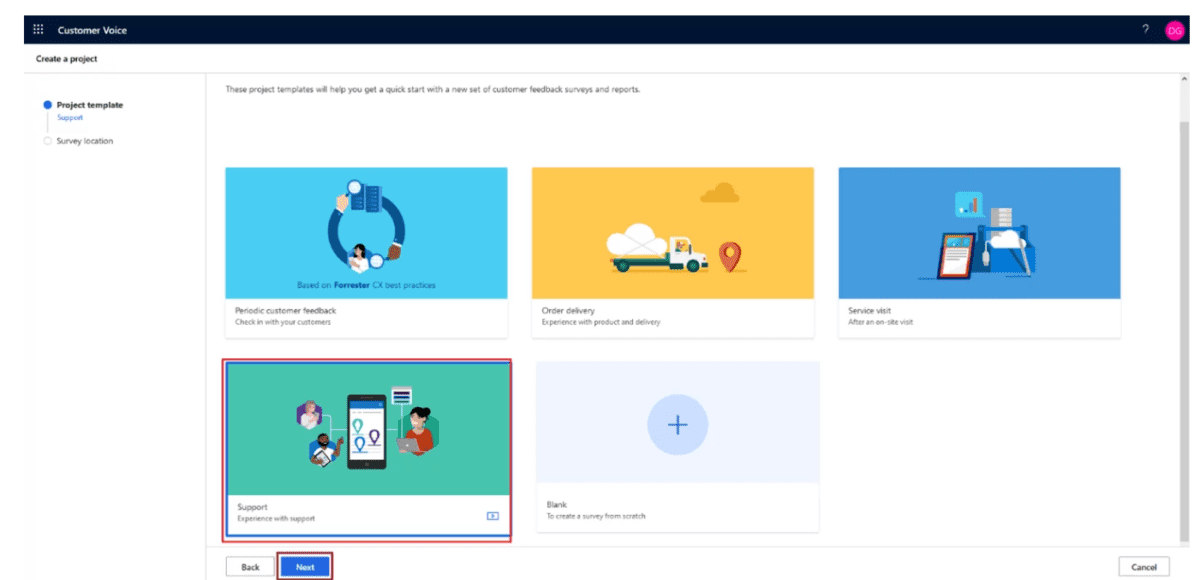Toggle selection of the Support template tile
Viewport: 1200px width, 580px height.
pos(366,430)
